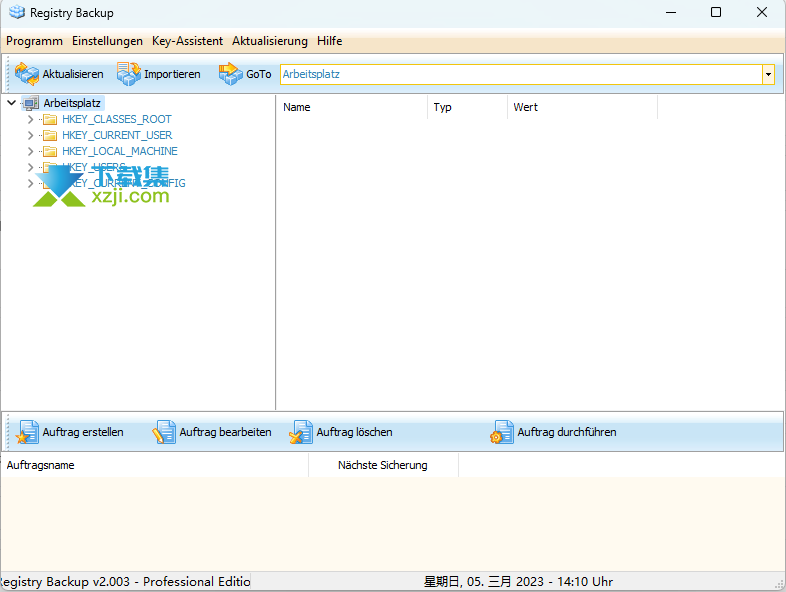The height and width of the screenshot is (592, 786).
Task: Click the Auftrag löschen label
Action: [x=354, y=432]
